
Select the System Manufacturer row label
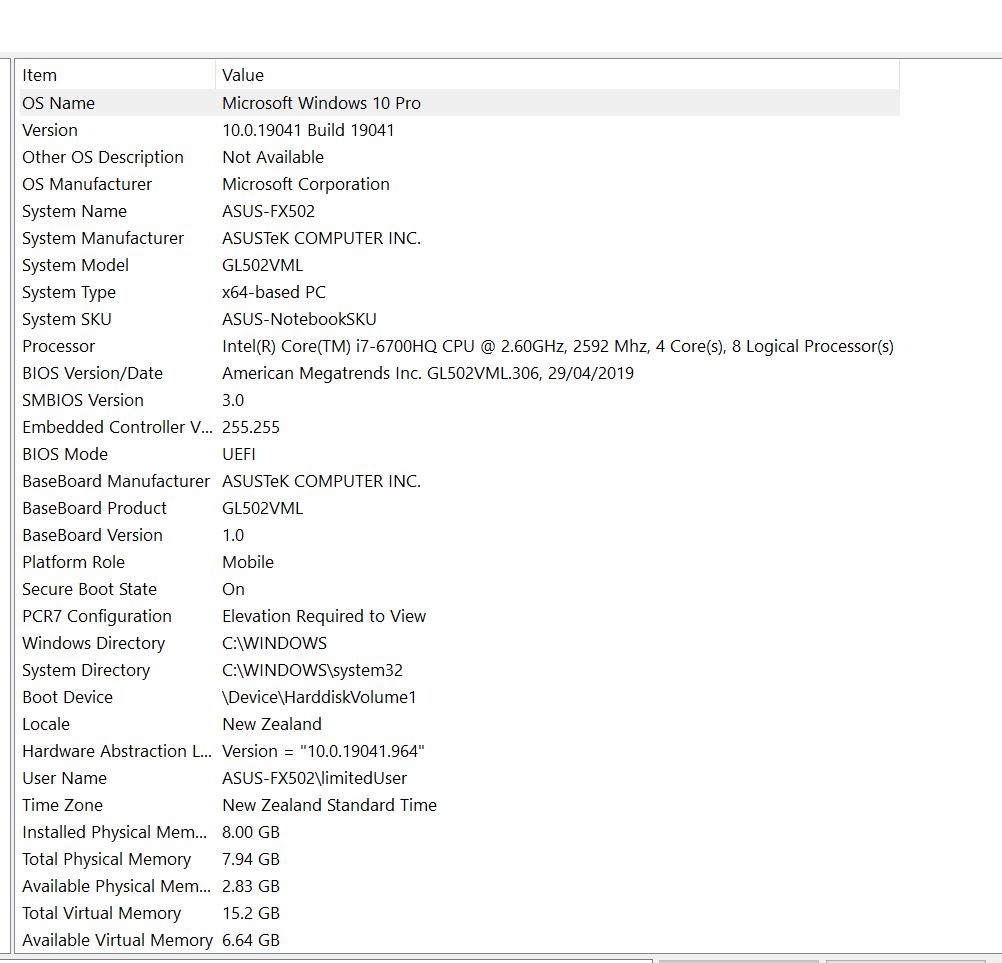pos(103,238)
